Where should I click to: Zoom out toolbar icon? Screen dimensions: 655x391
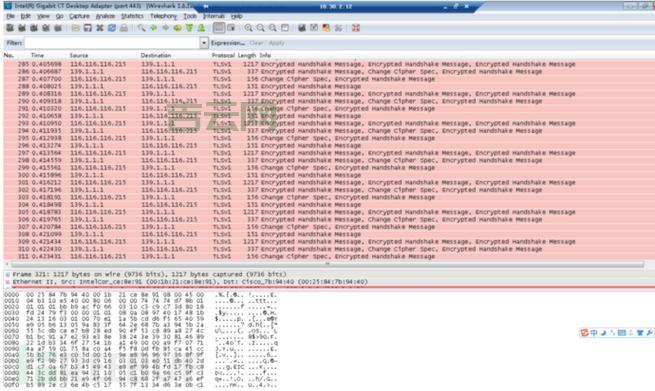click(x=261, y=28)
